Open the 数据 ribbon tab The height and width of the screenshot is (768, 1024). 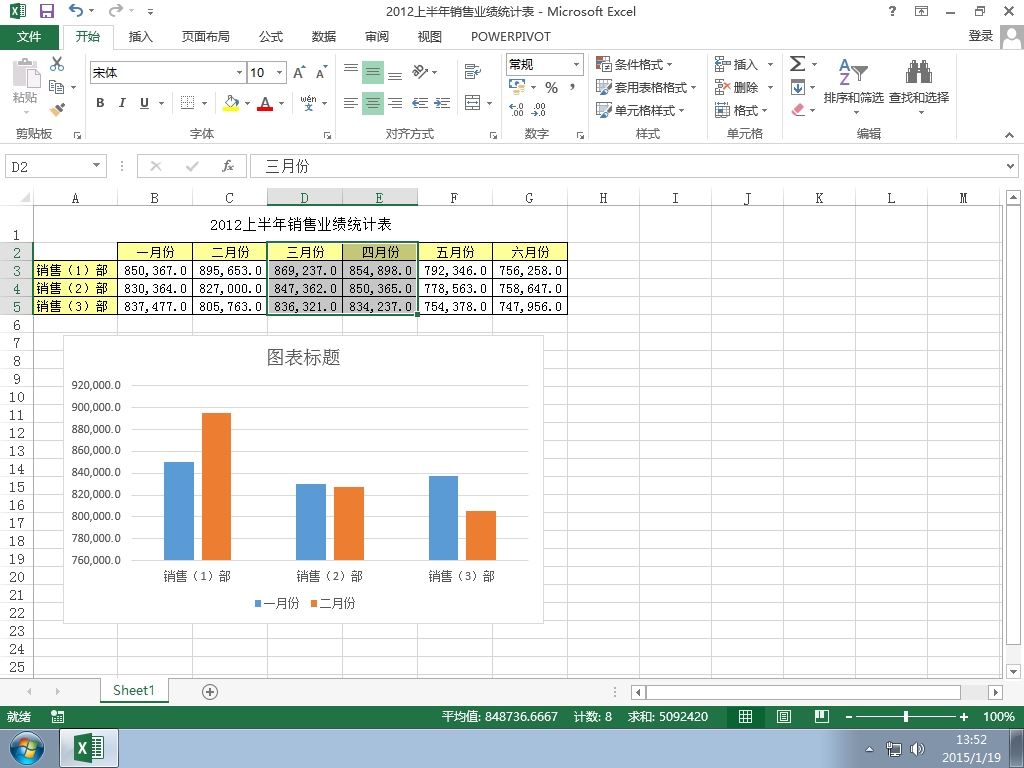coord(323,37)
